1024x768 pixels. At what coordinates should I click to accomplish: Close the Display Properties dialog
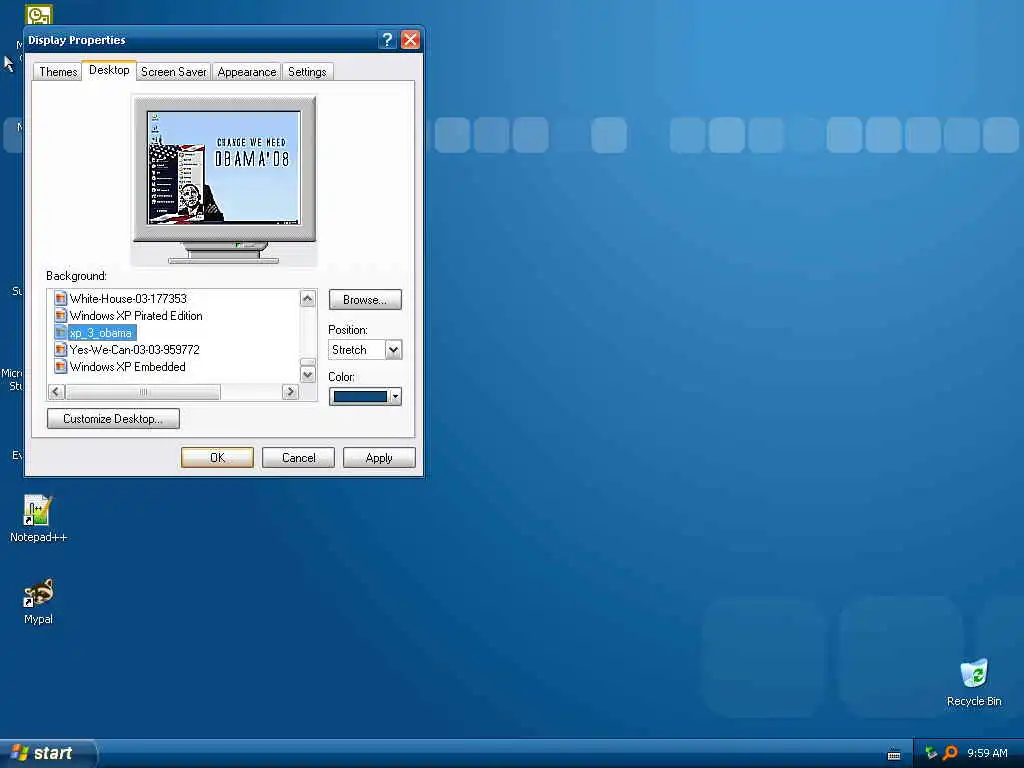410,40
